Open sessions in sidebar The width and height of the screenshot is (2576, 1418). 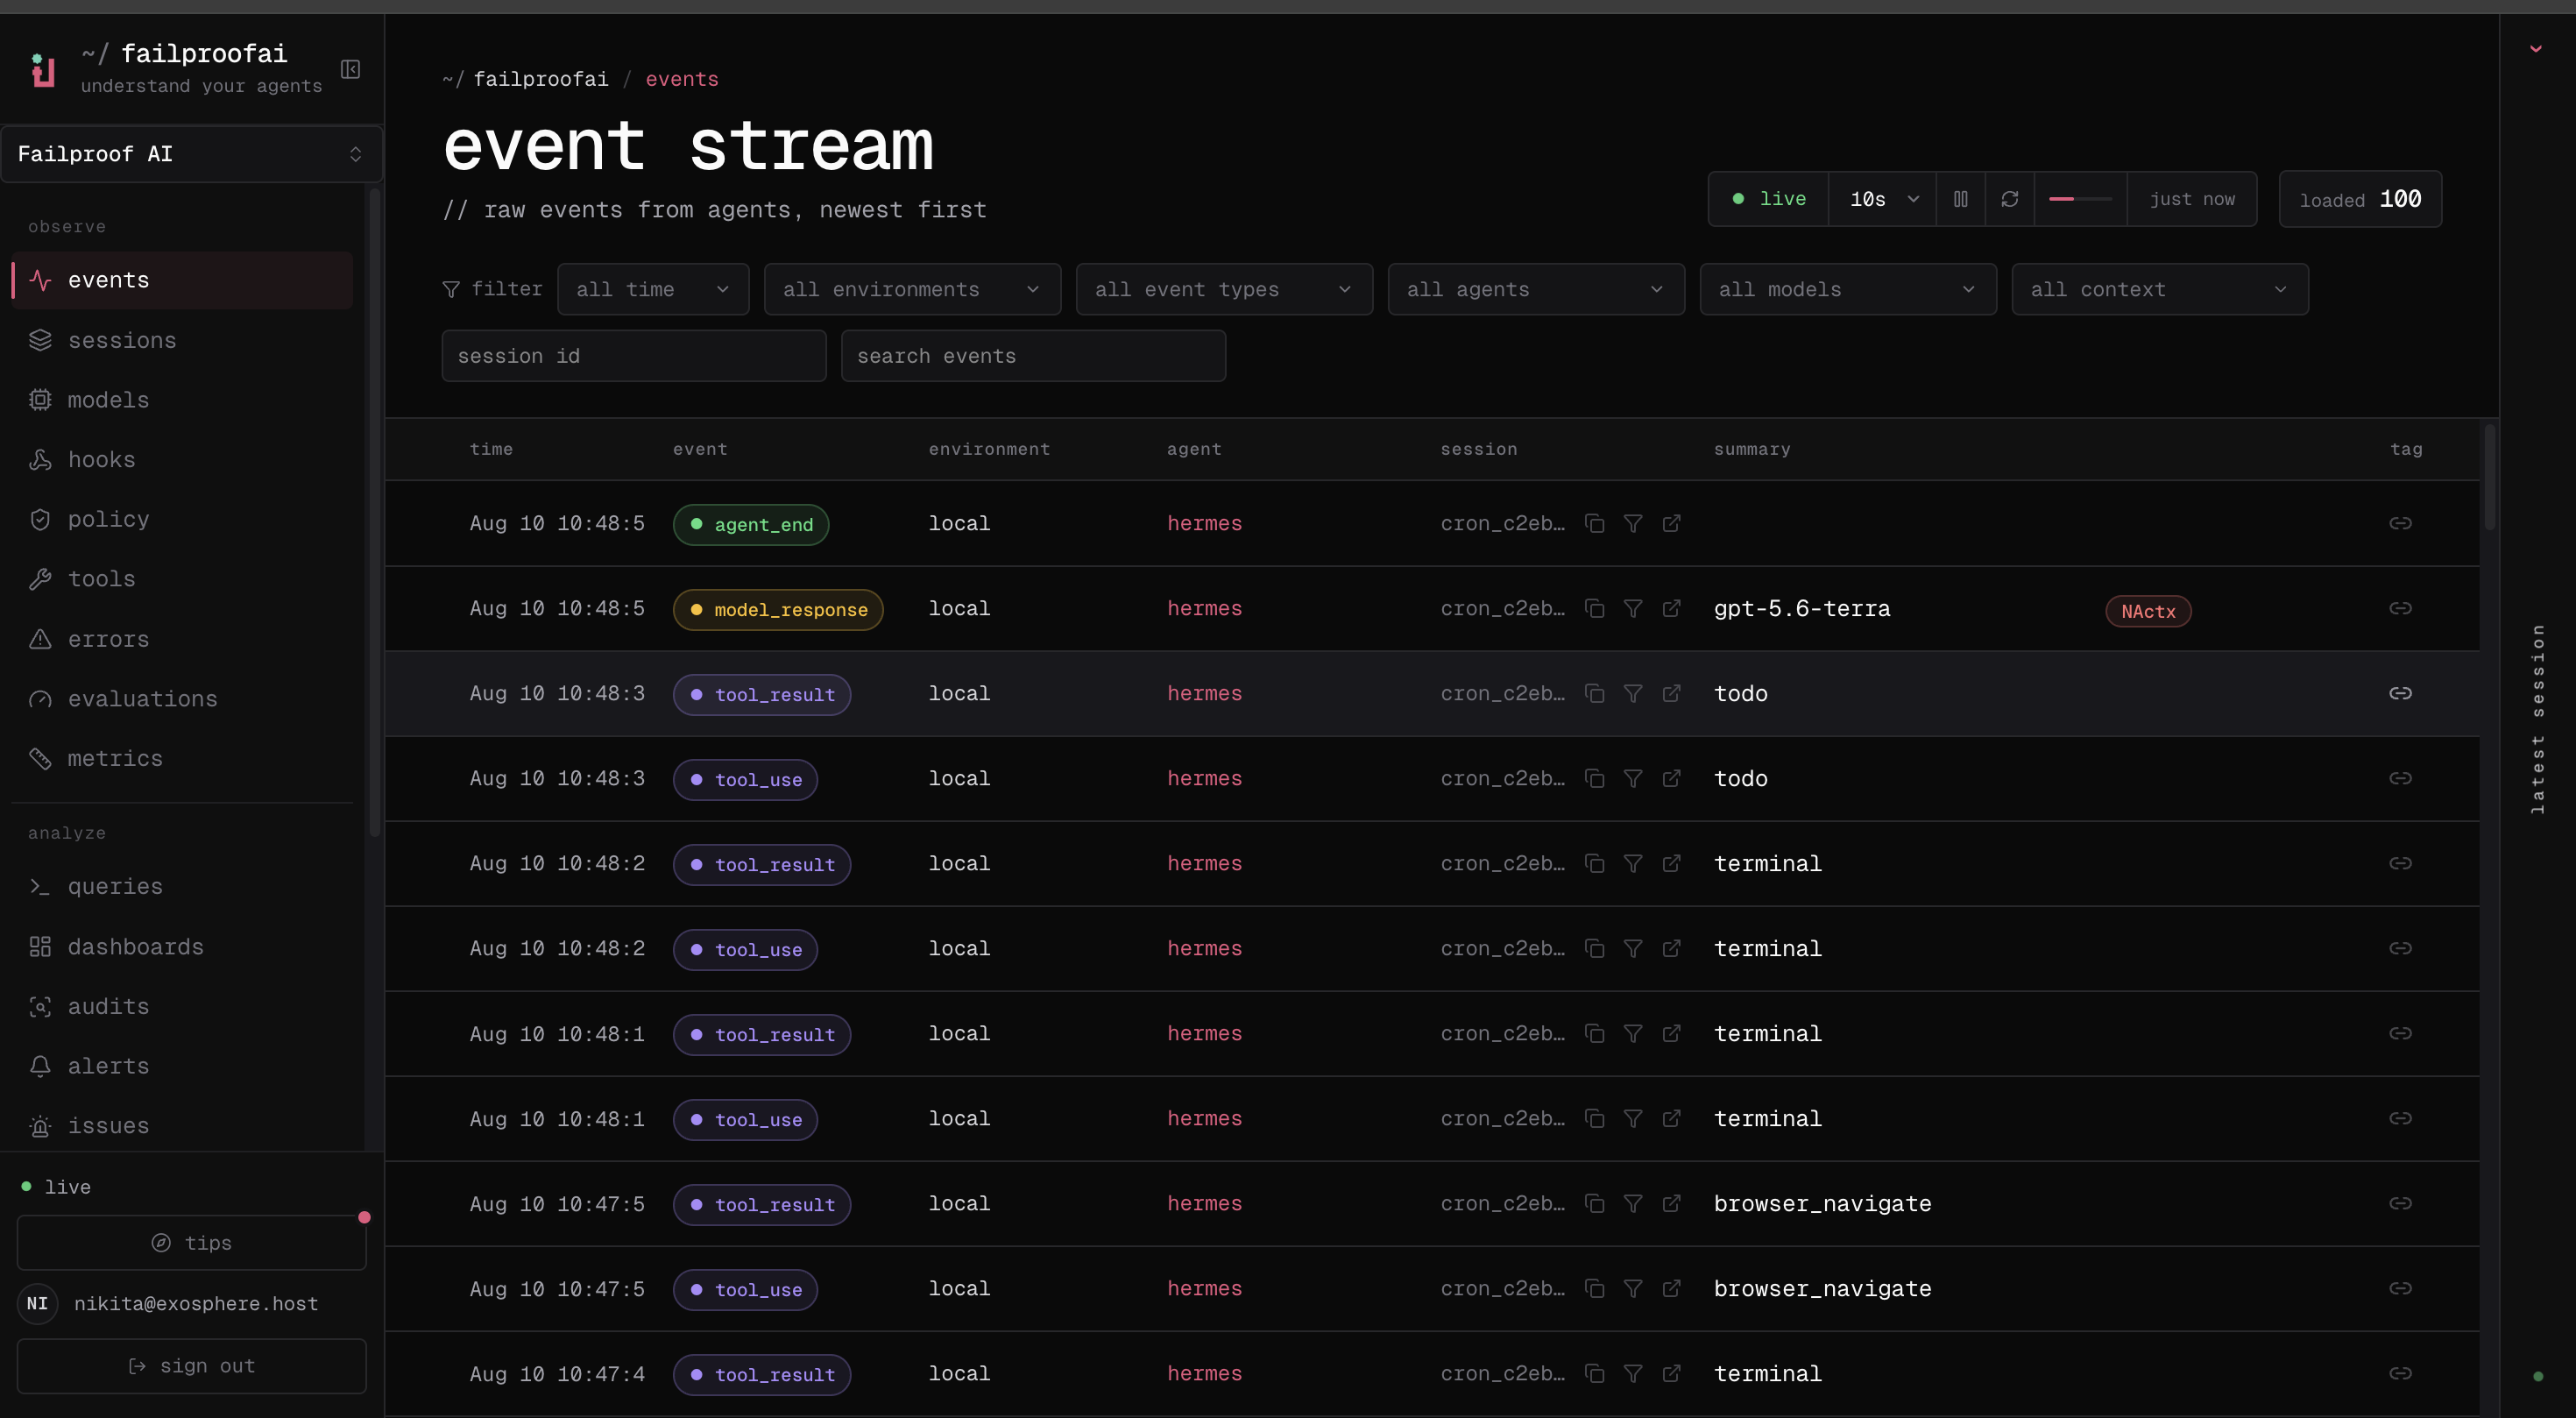click(x=182, y=340)
